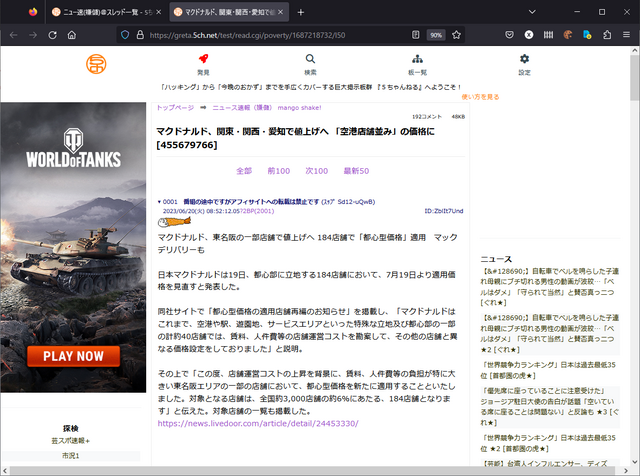Open a new tab with plus button
Image resolution: width=640 pixels, height=476 pixels.
(x=301, y=12)
